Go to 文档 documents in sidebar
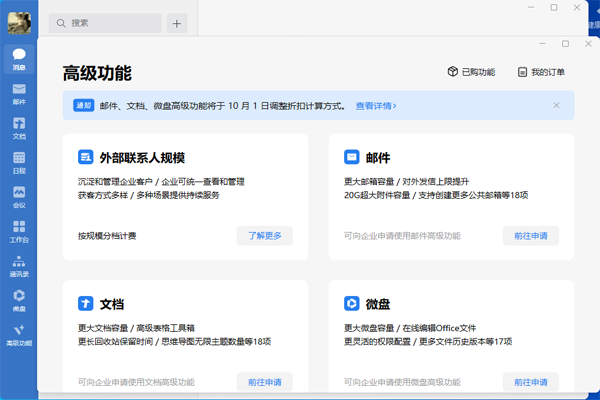The image size is (600, 400). tap(19, 128)
